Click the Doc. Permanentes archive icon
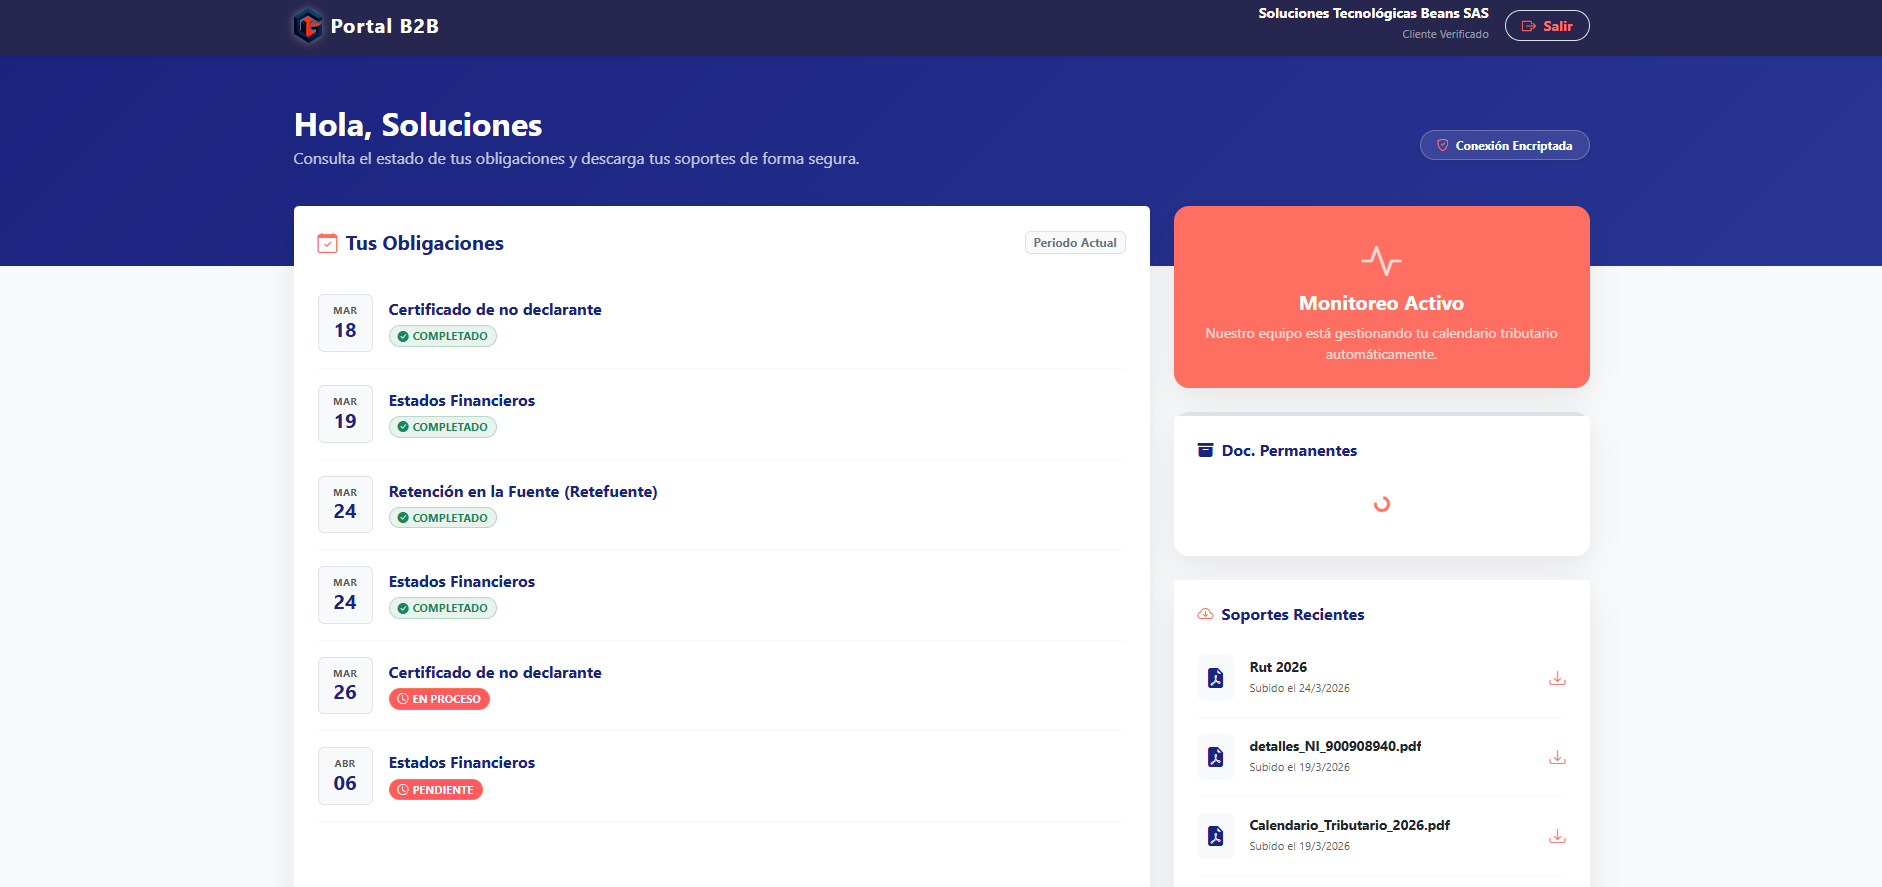Image resolution: width=1882 pixels, height=887 pixels. click(x=1205, y=450)
